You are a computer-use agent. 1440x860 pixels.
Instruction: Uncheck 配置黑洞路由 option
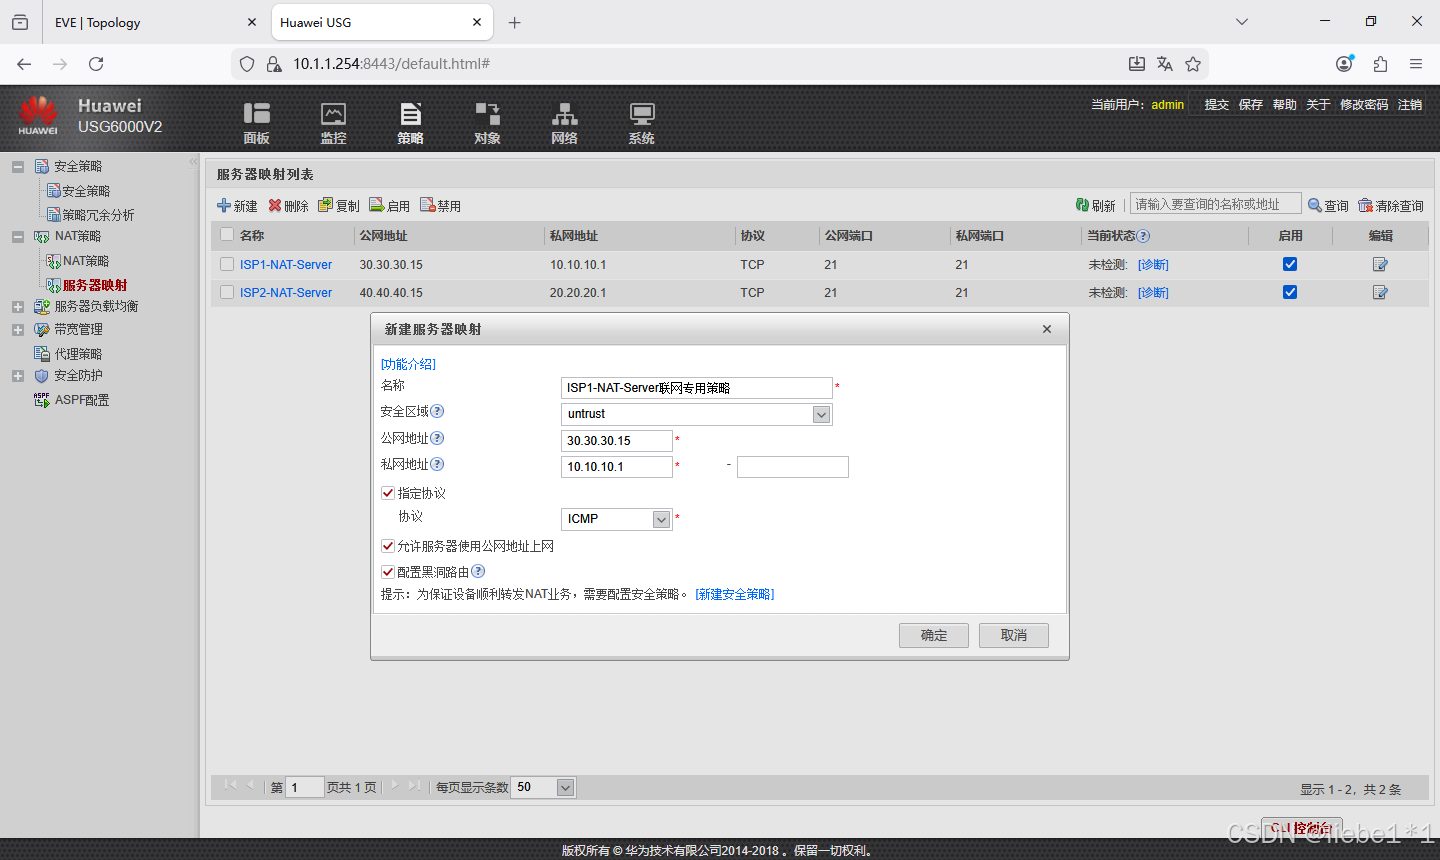[x=388, y=571]
